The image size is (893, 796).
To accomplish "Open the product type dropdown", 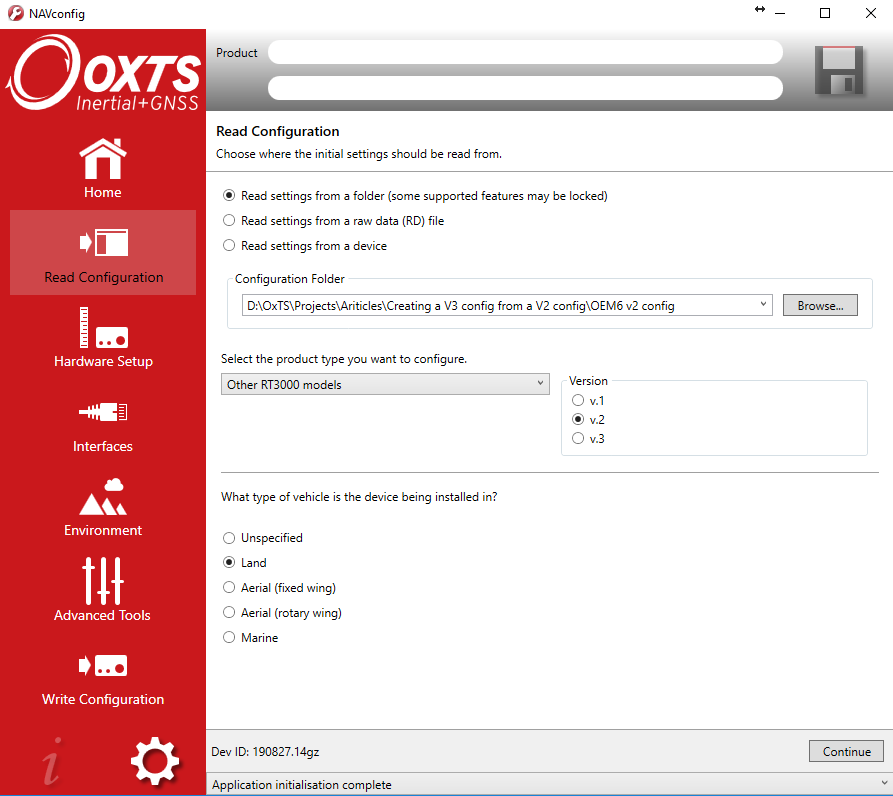I will click(x=385, y=384).
